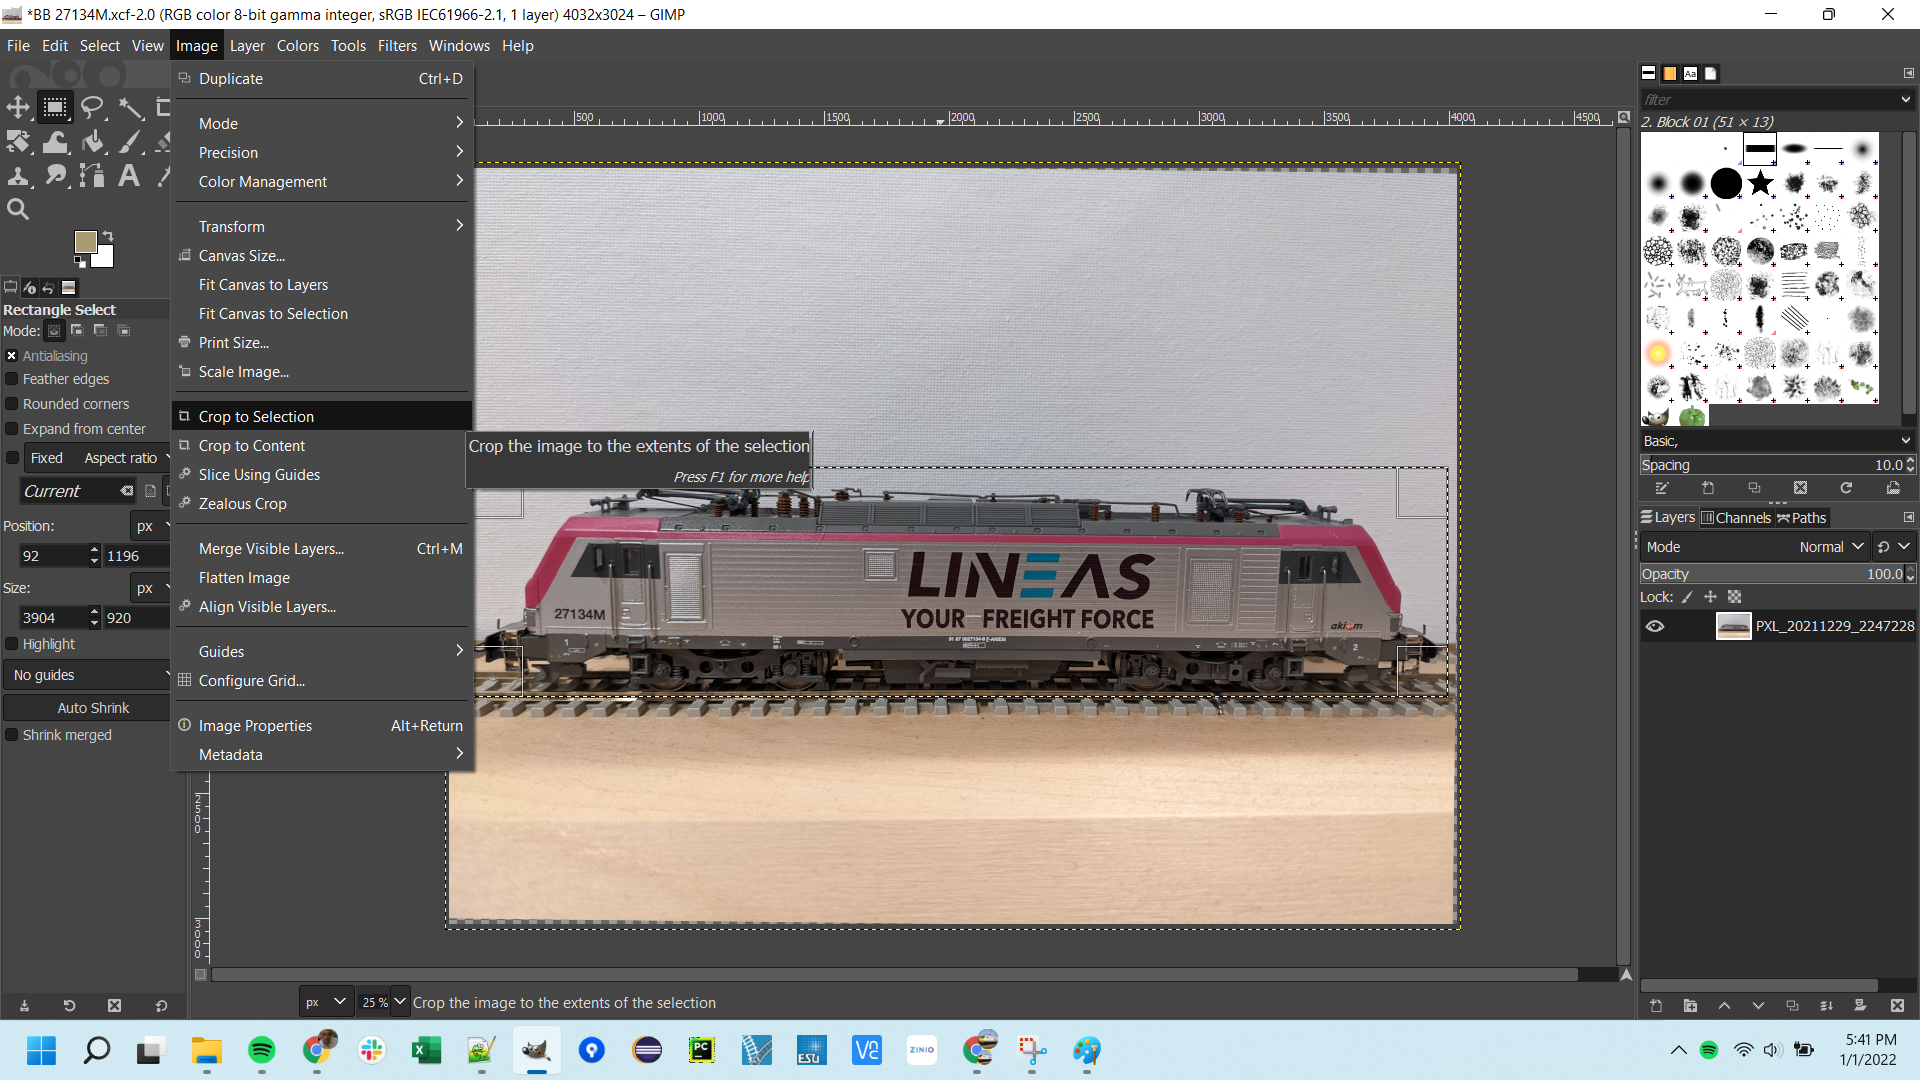Select the Warp Transform tool
Screen dimensions: 1920x1080
click(55, 142)
